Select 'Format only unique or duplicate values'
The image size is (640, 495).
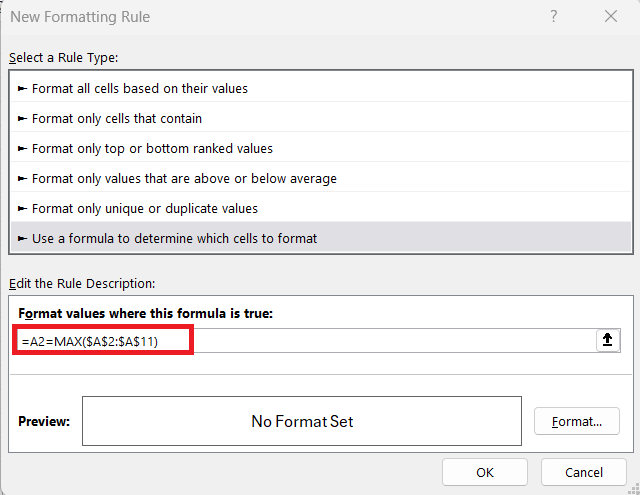[321, 209]
